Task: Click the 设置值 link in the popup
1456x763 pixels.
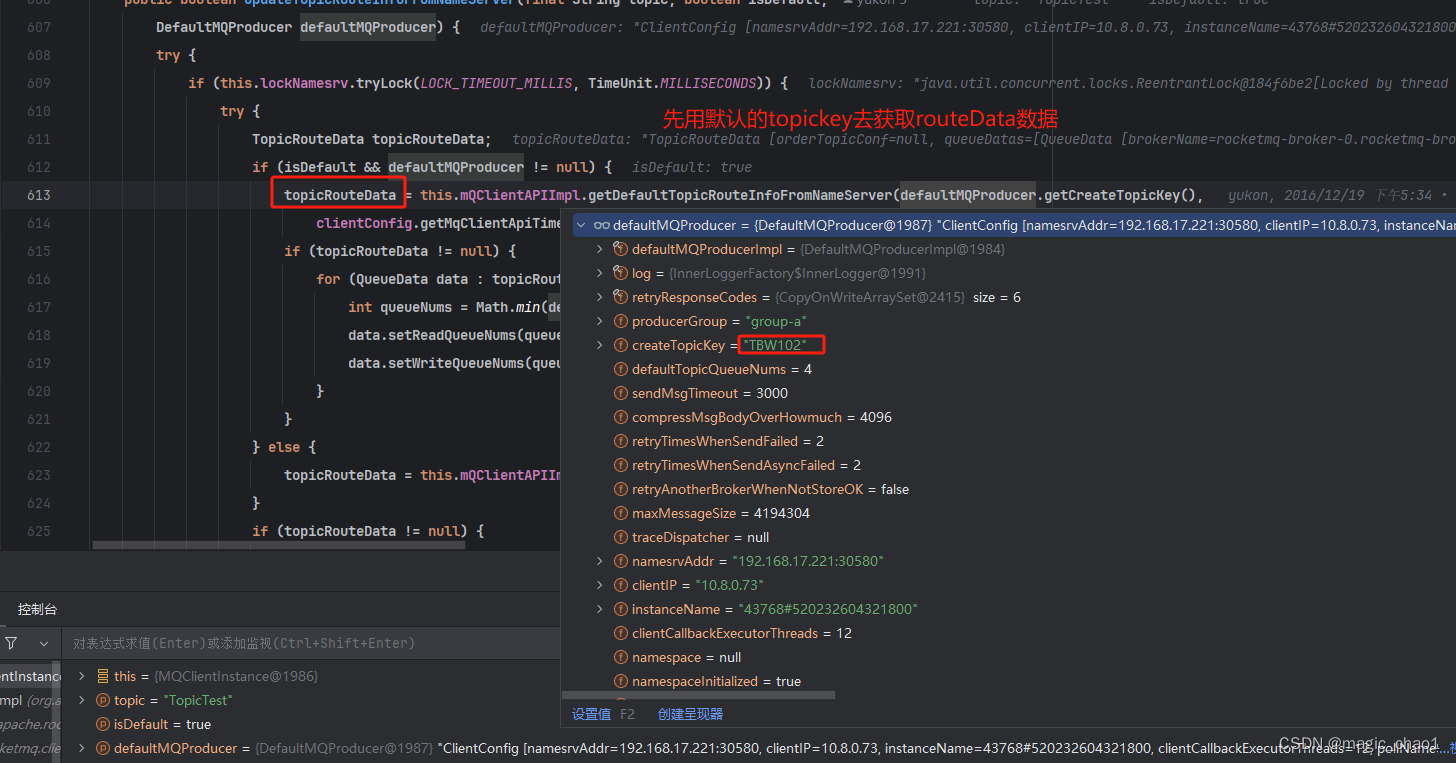Action: tap(591, 714)
